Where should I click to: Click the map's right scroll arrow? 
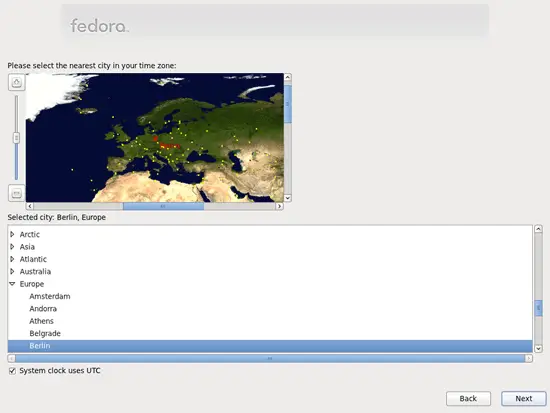280,206
